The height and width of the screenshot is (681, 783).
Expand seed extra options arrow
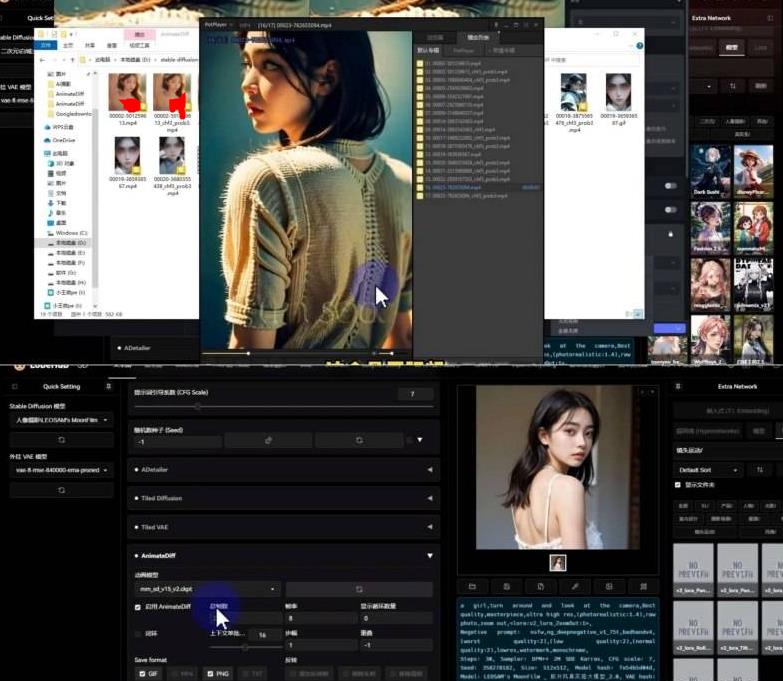pos(420,440)
